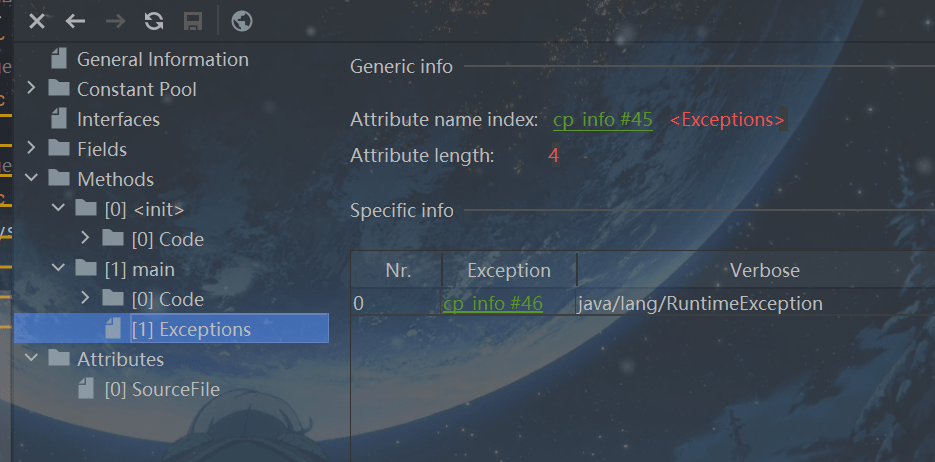Image resolution: width=935 pixels, height=462 pixels.
Task: Click the Exception column header
Action: [x=508, y=270]
